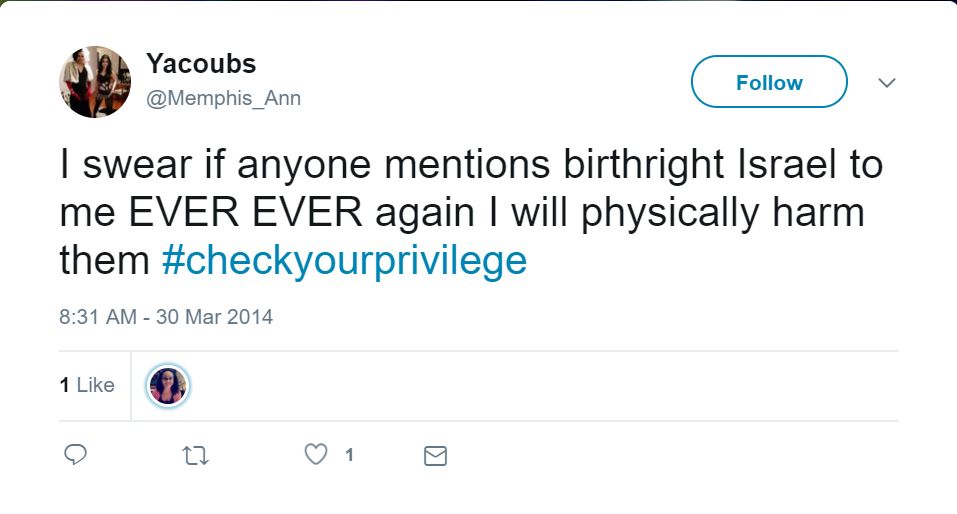Viewport: 957px width, 514px height.
Task: Click the word "Like" in likes summary
Action: pos(96,385)
